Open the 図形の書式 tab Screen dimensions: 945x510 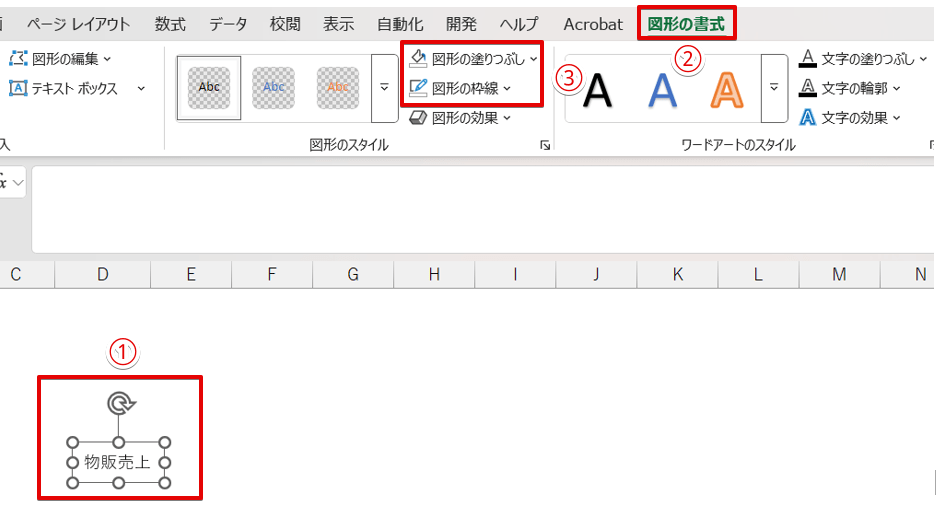[686, 24]
